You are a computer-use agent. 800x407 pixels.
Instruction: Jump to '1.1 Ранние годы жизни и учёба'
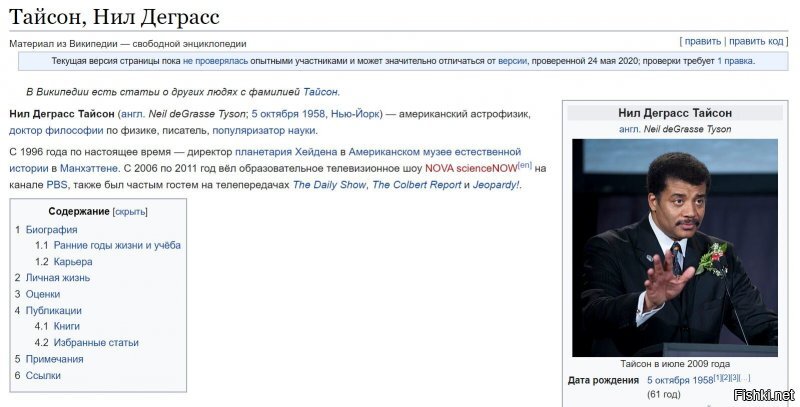point(108,245)
